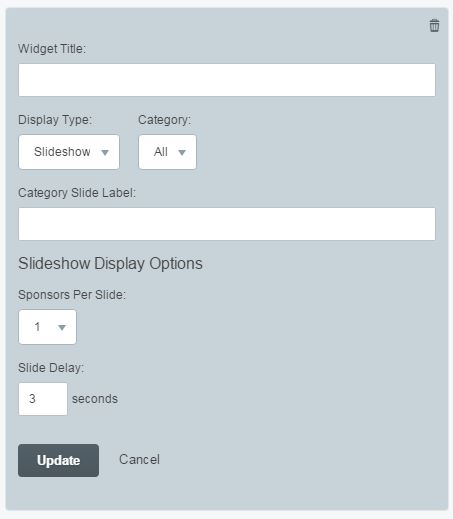Viewport: 453px width, 519px height.
Task: Click the Sponsors Per Slide label
Action: 72,295
